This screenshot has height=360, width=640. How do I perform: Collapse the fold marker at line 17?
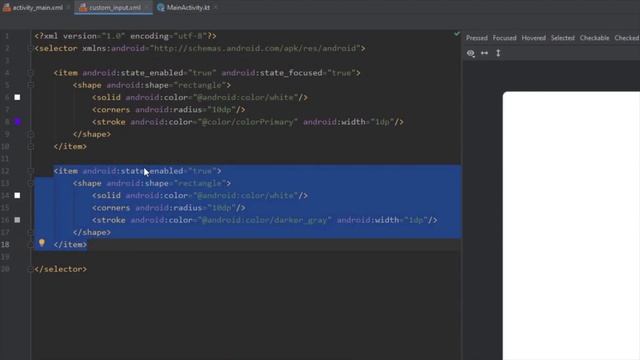[30, 232]
